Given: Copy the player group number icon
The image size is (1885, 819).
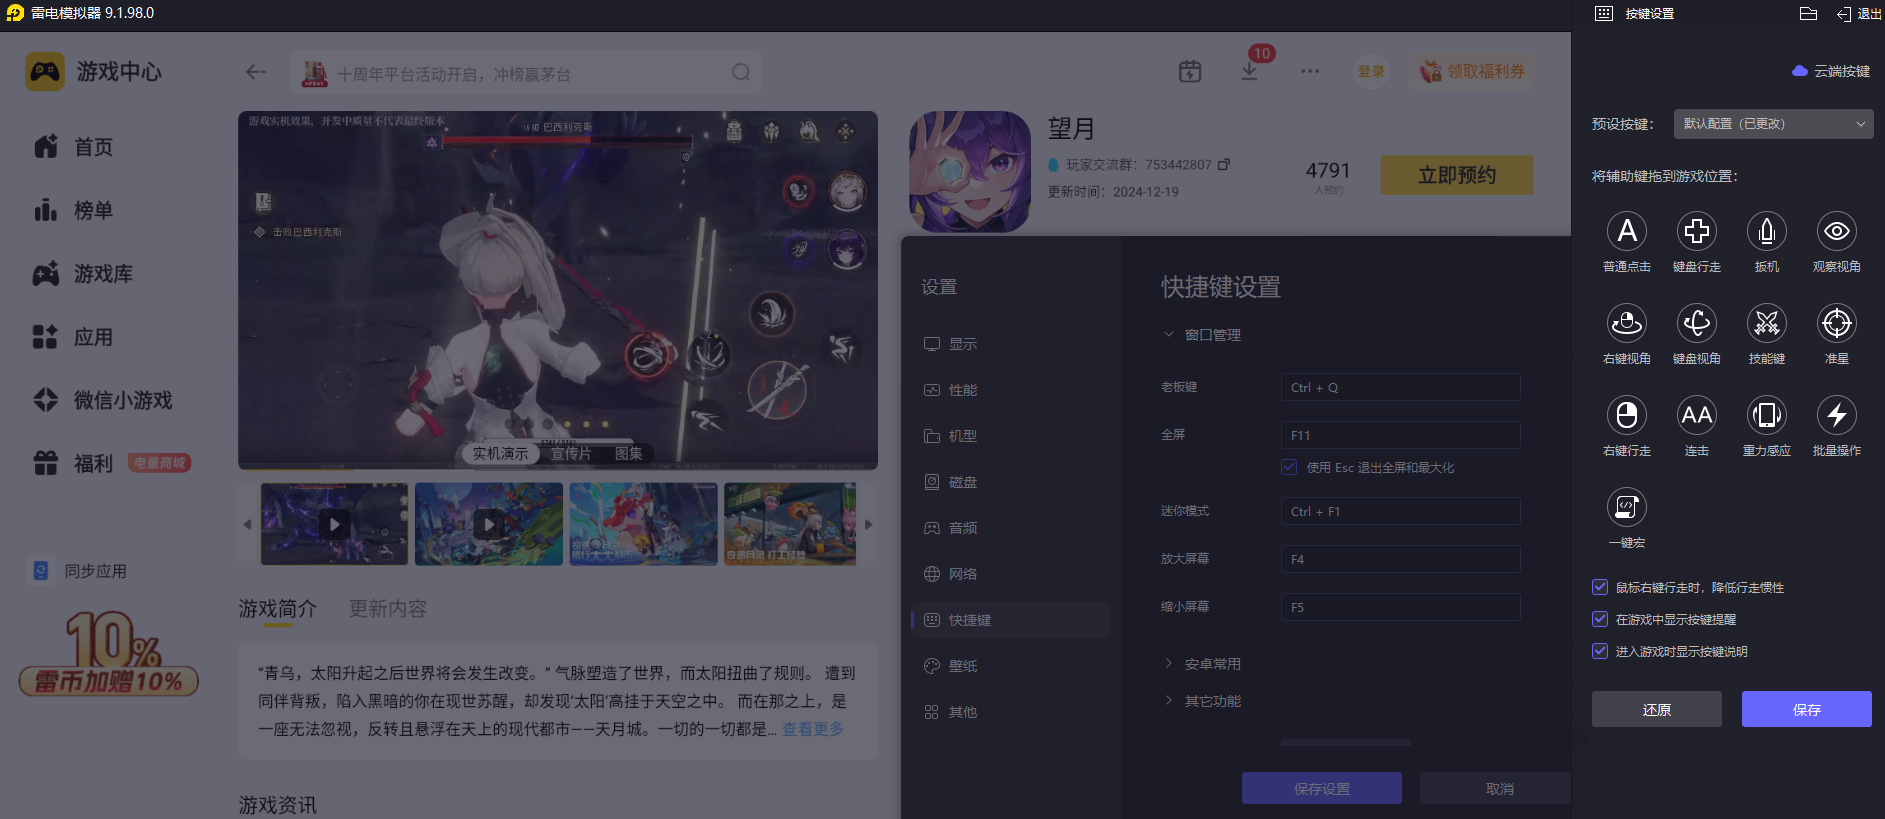Looking at the screenshot, I should [x=1223, y=164].
